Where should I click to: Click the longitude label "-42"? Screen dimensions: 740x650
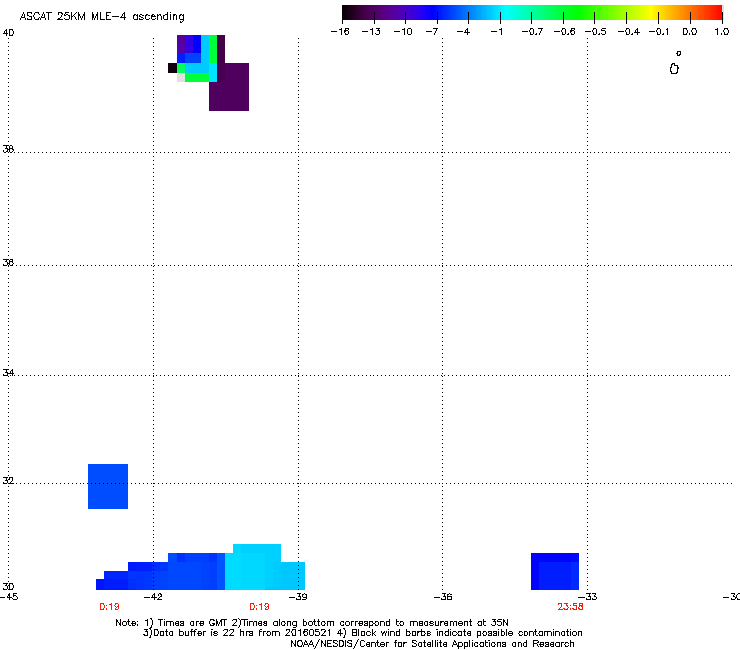(153, 597)
